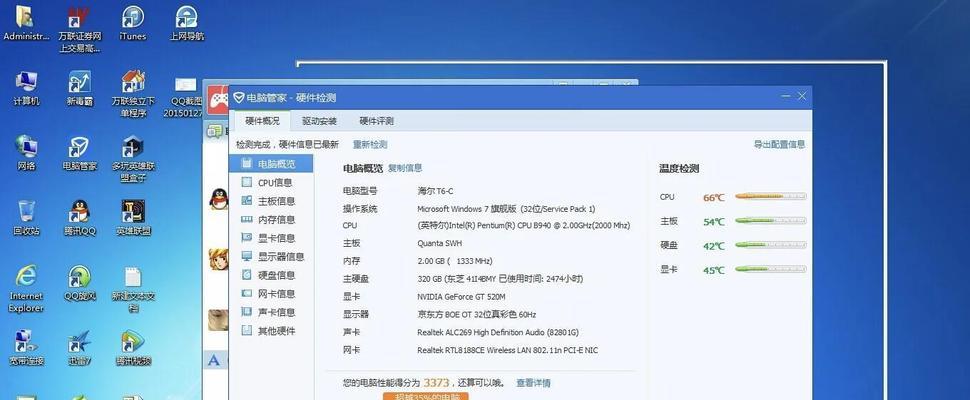Click the 导出配置信息 link
Image resolution: width=970 pixels, height=400 pixels.
[x=779, y=144]
